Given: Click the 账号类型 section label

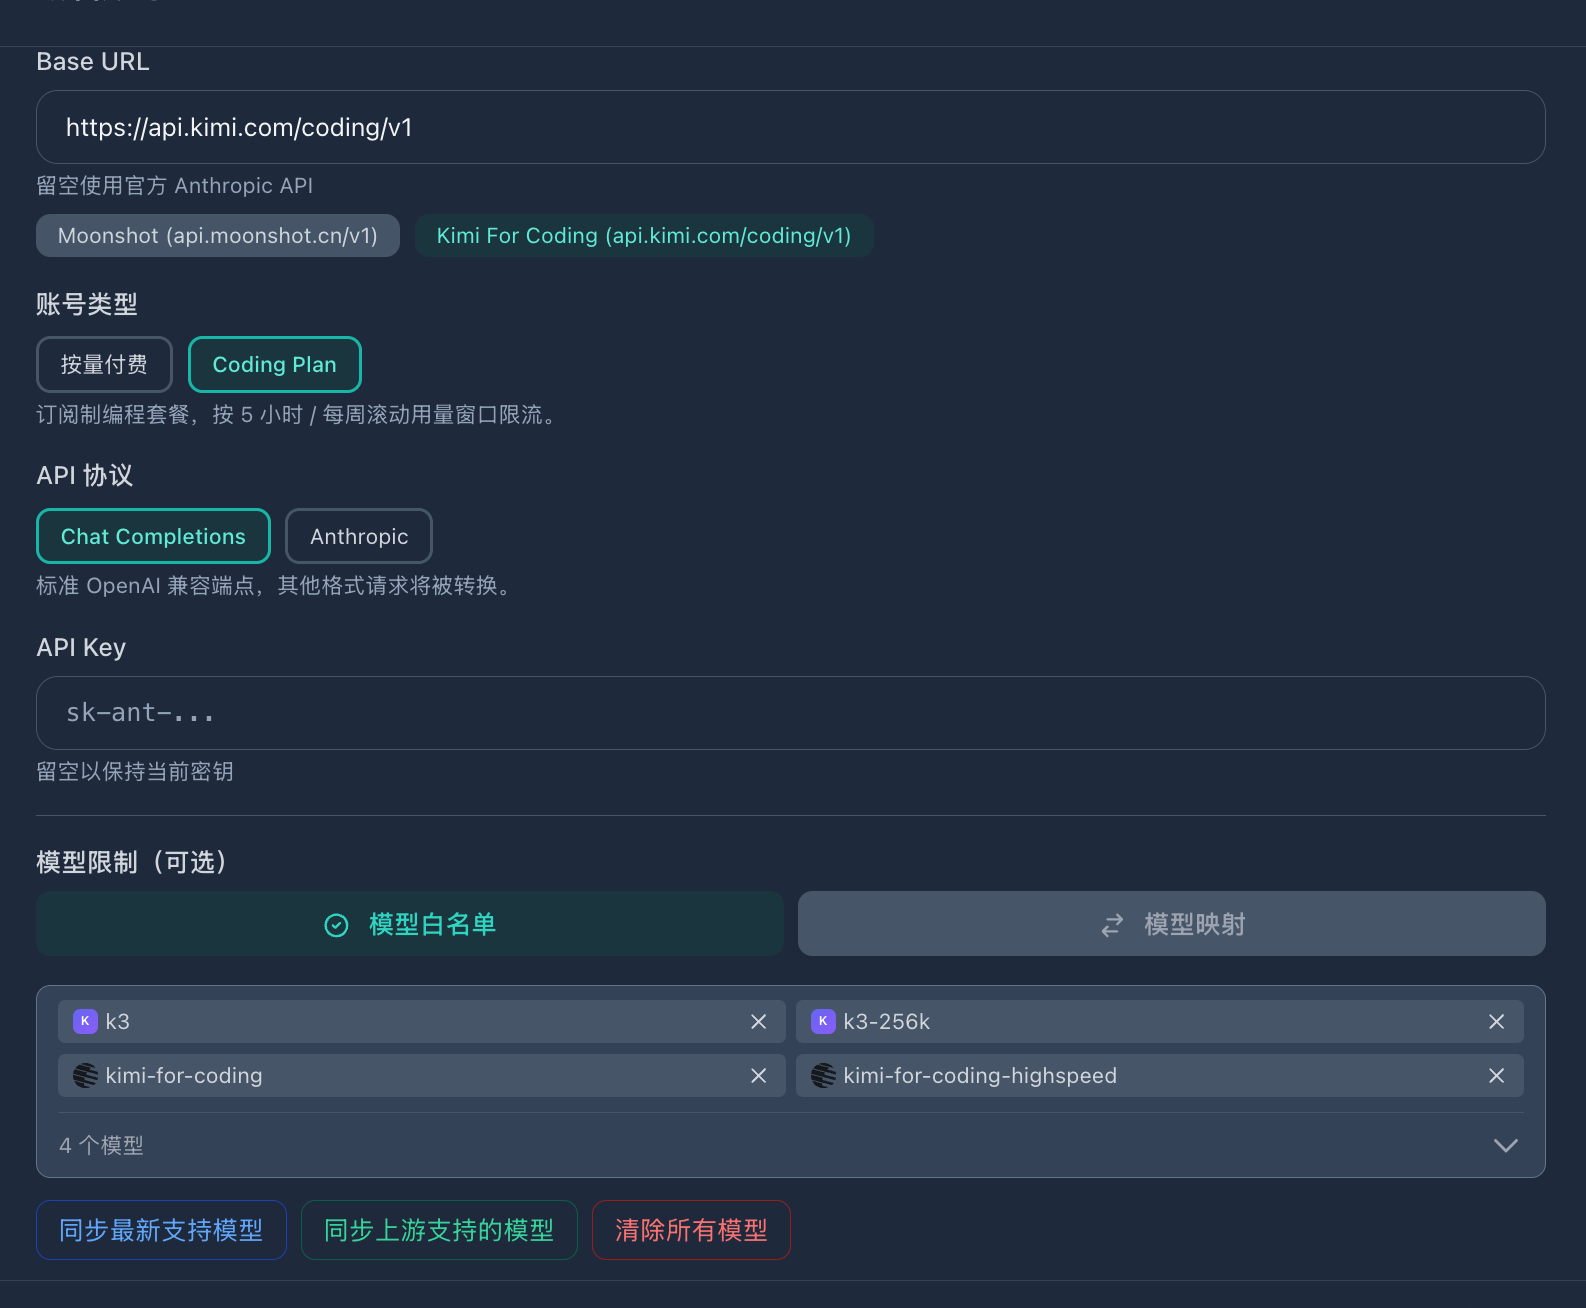Looking at the screenshot, I should coord(87,304).
